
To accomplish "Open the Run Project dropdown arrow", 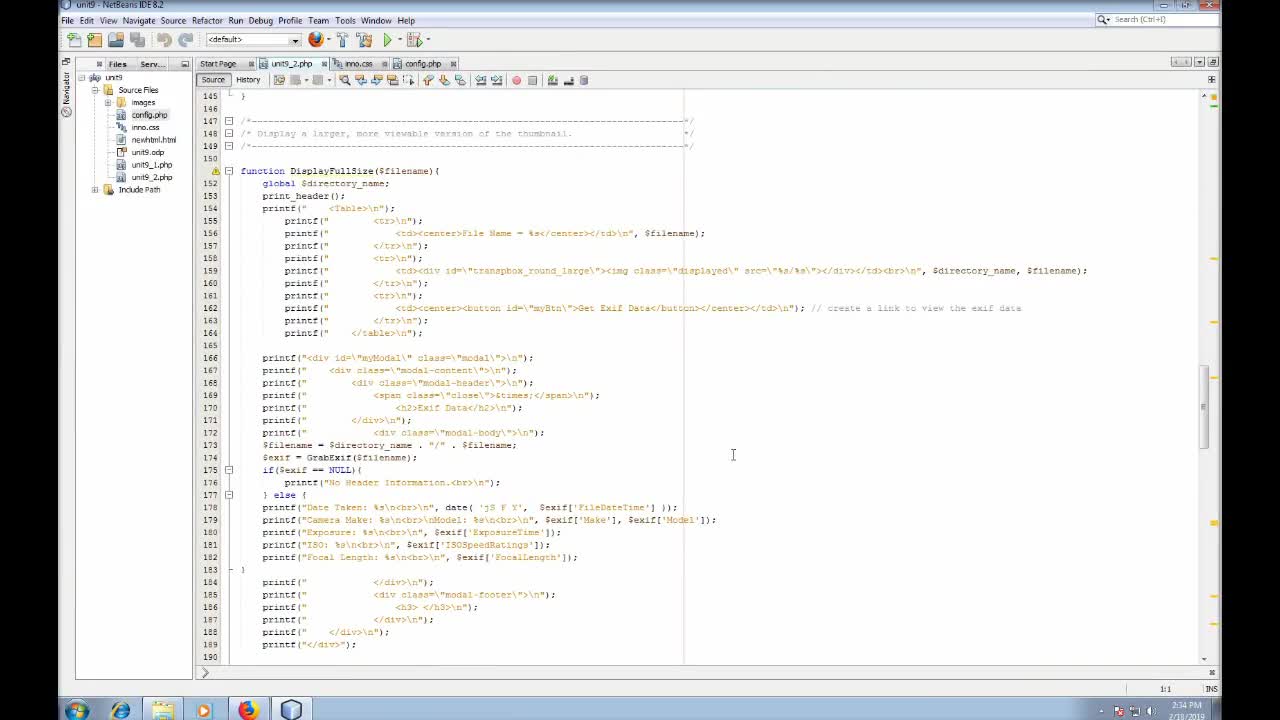I will 399,40.
